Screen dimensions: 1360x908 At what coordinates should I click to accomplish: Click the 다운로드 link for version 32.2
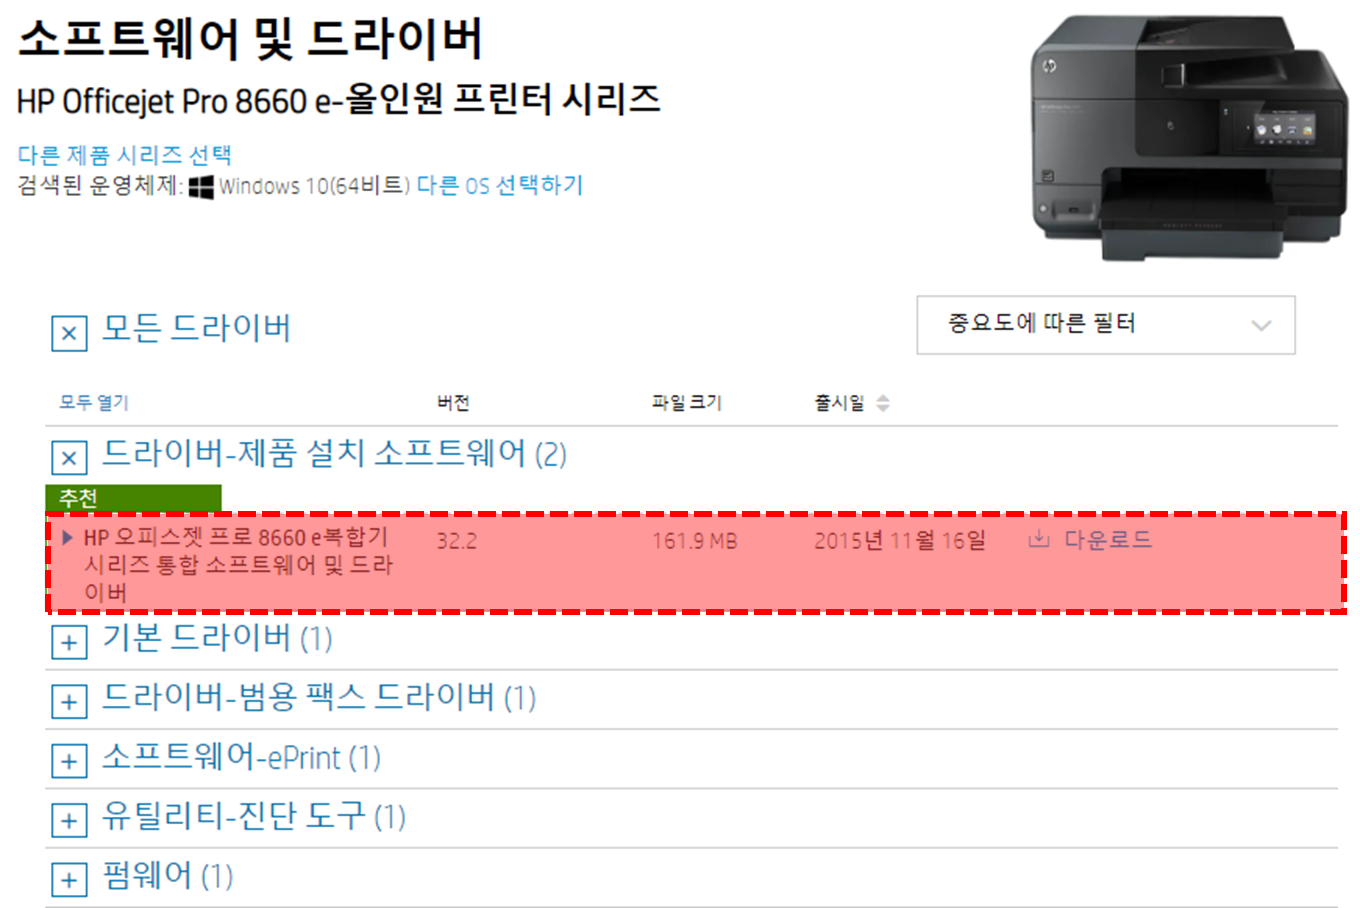pos(1107,540)
